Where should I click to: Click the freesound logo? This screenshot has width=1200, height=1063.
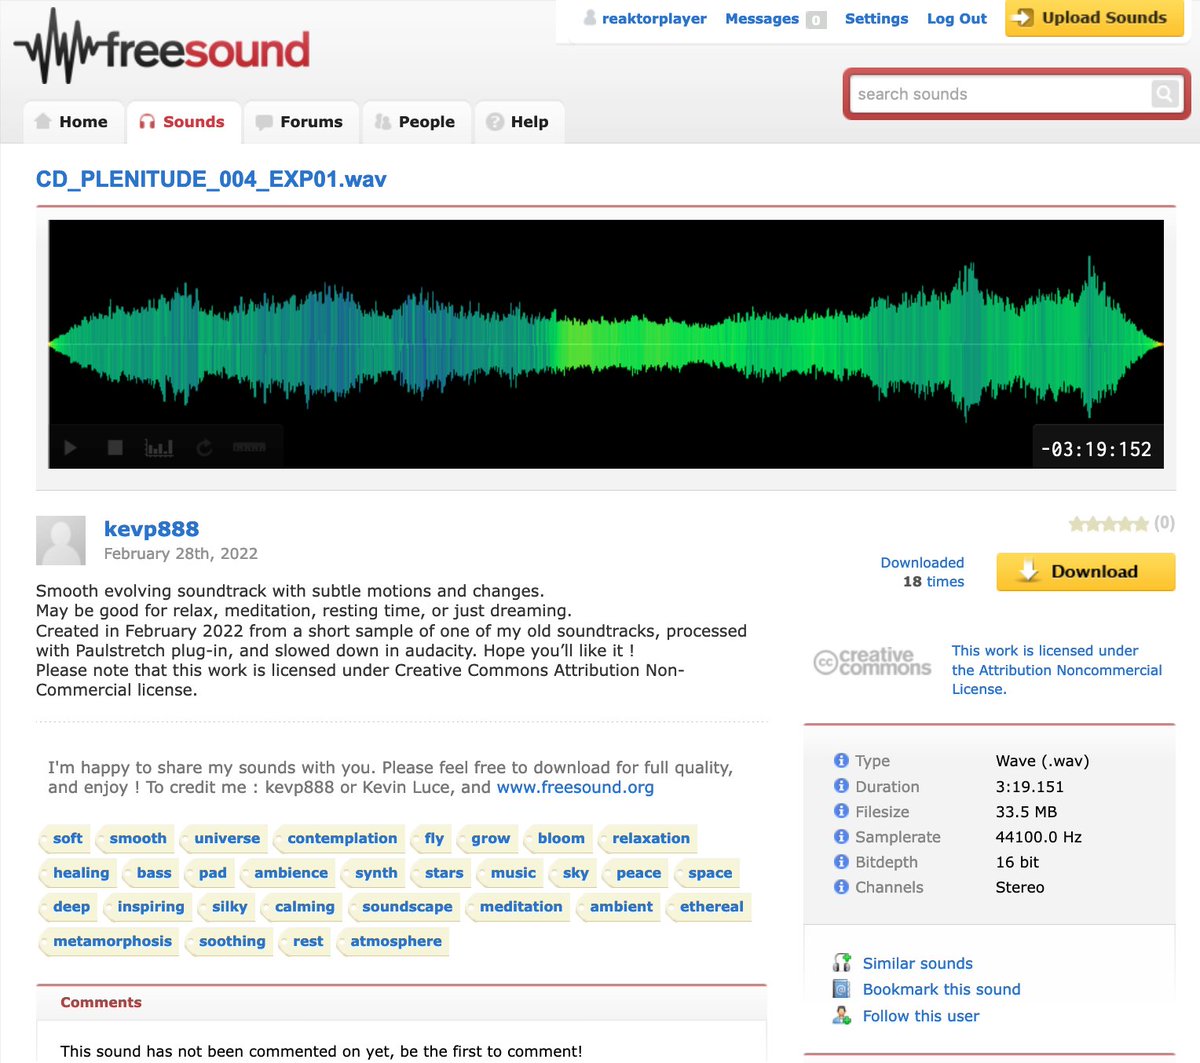[x=162, y=48]
